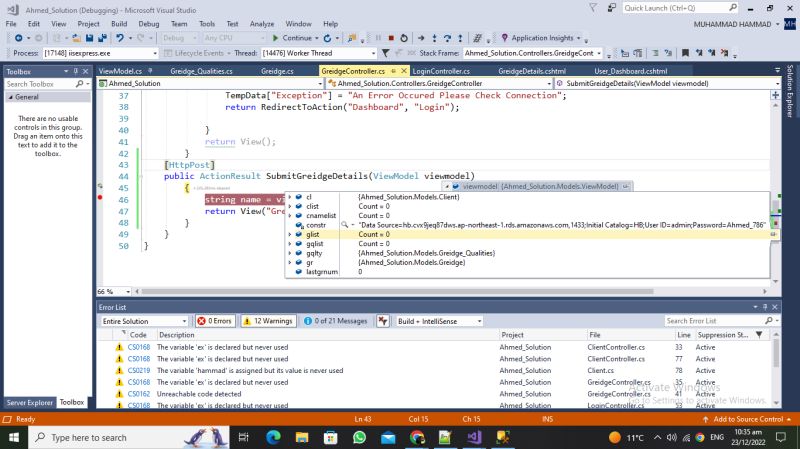Click Step Over icon
Image resolution: width=800 pixels, height=449 pixels.
(447, 38)
